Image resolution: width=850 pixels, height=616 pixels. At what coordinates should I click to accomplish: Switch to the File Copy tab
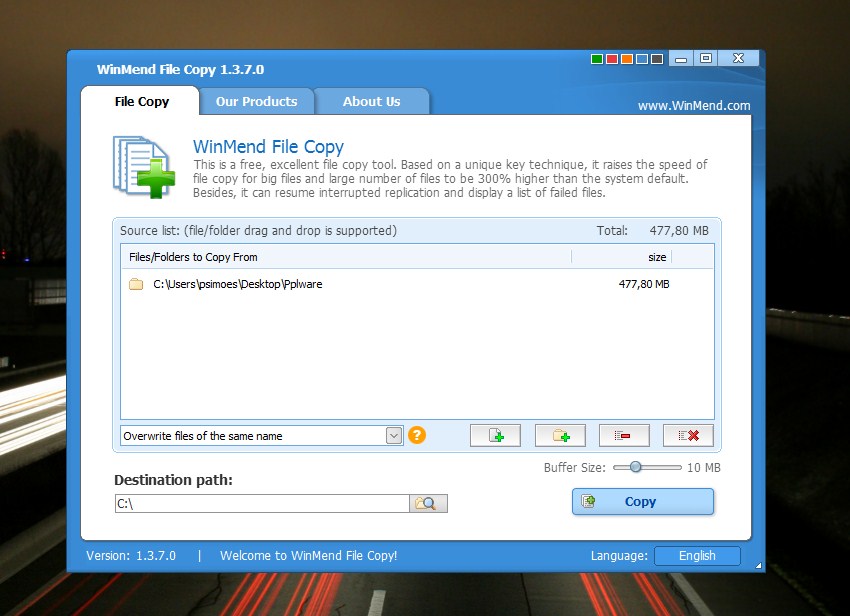[x=141, y=101]
